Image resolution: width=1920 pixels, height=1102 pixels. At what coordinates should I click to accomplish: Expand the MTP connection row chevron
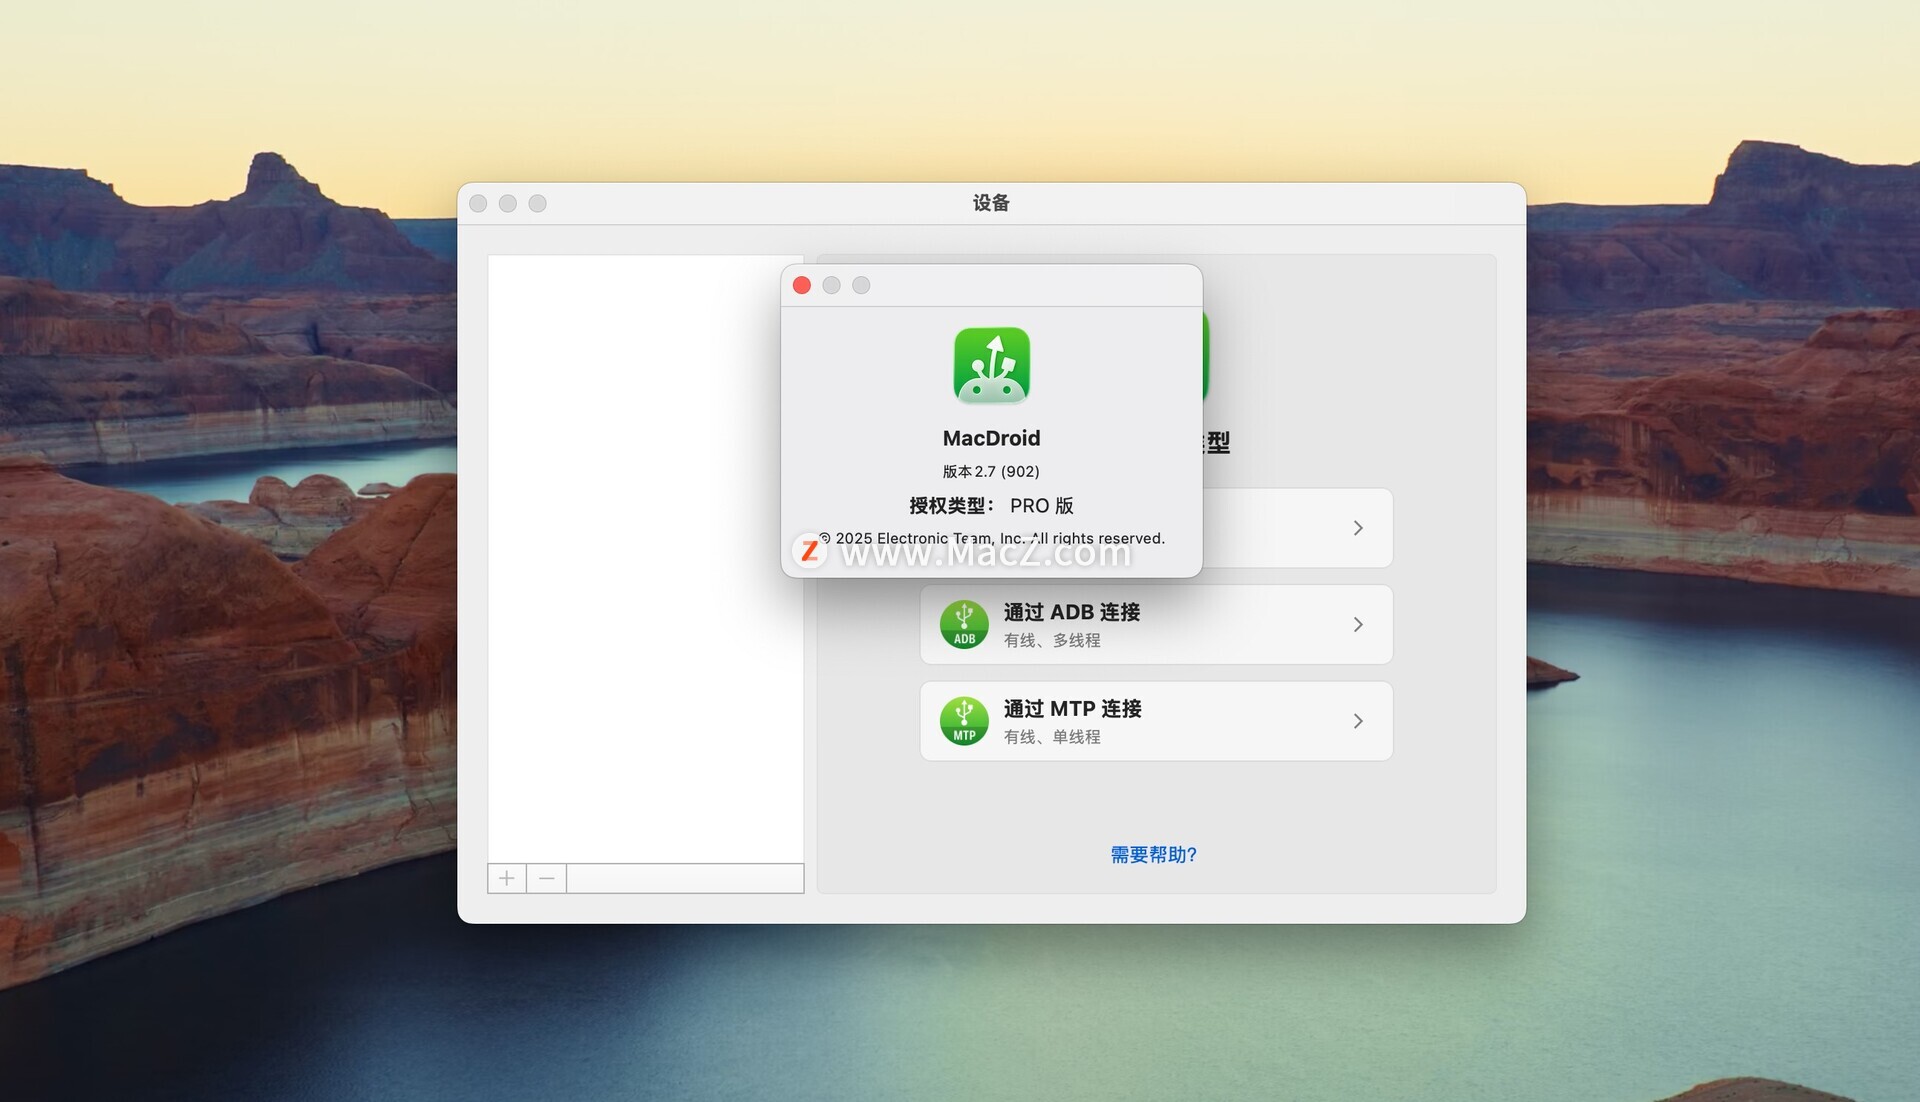pos(1358,721)
